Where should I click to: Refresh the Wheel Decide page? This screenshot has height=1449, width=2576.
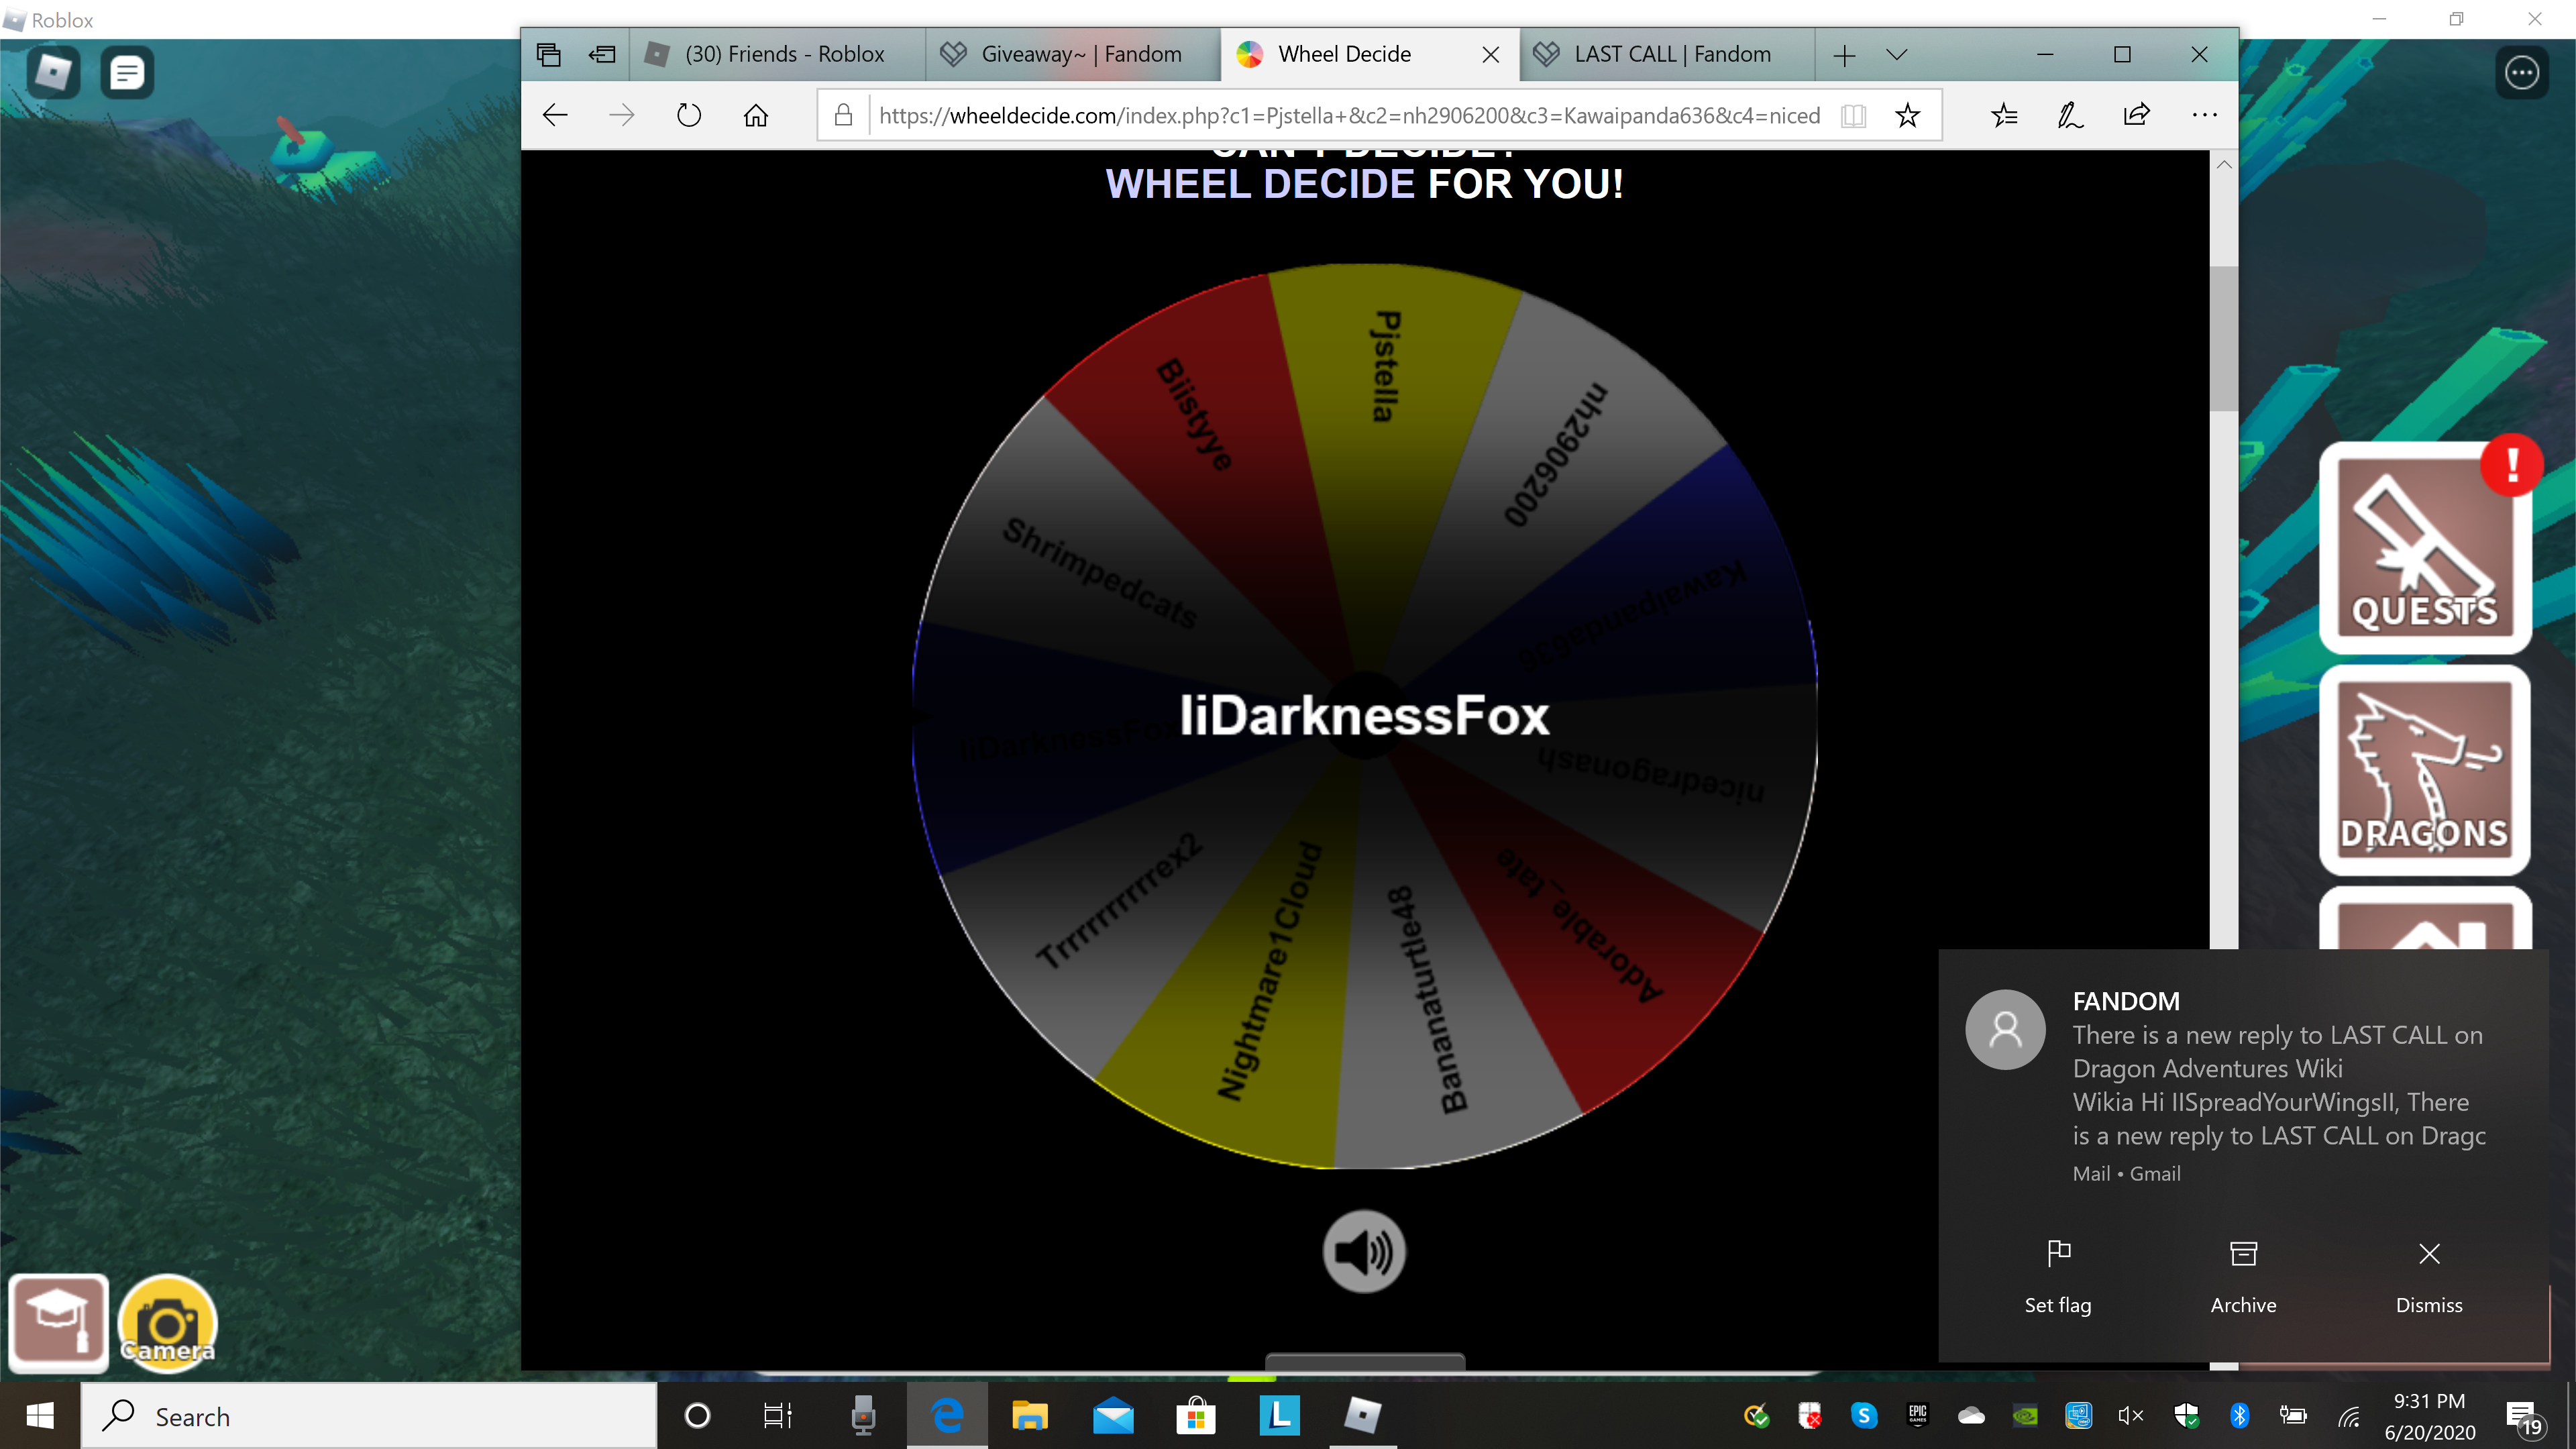689,115
